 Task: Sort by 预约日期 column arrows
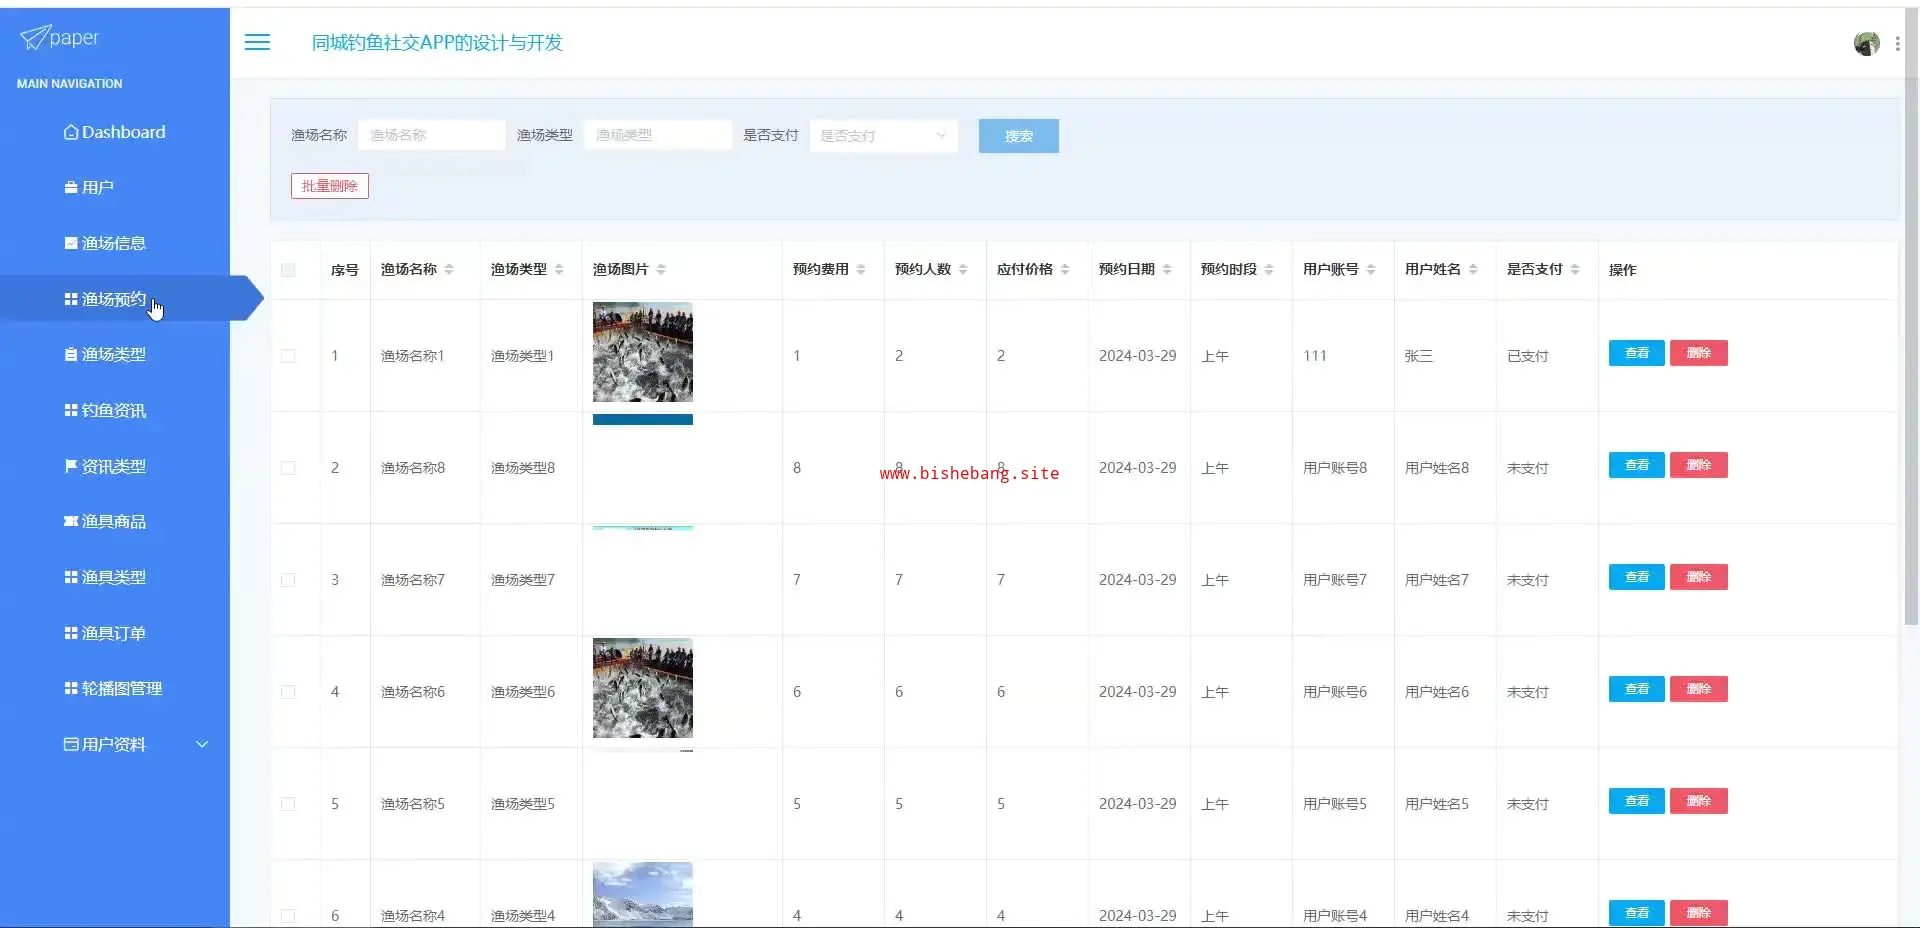pos(1167,269)
